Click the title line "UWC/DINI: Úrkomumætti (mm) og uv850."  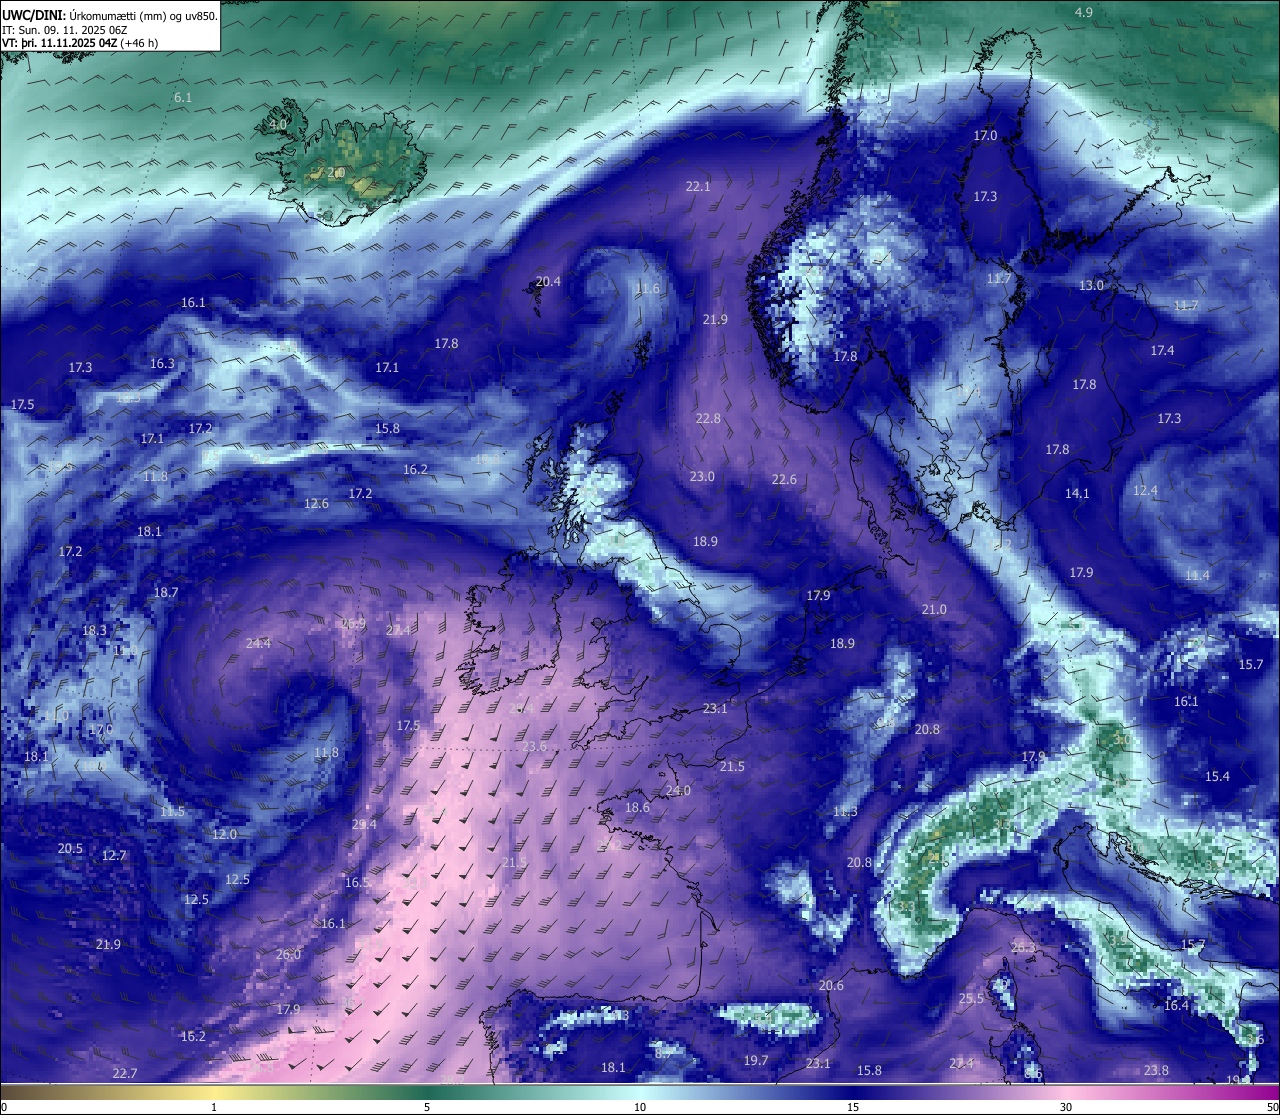[x=110, y=15]
